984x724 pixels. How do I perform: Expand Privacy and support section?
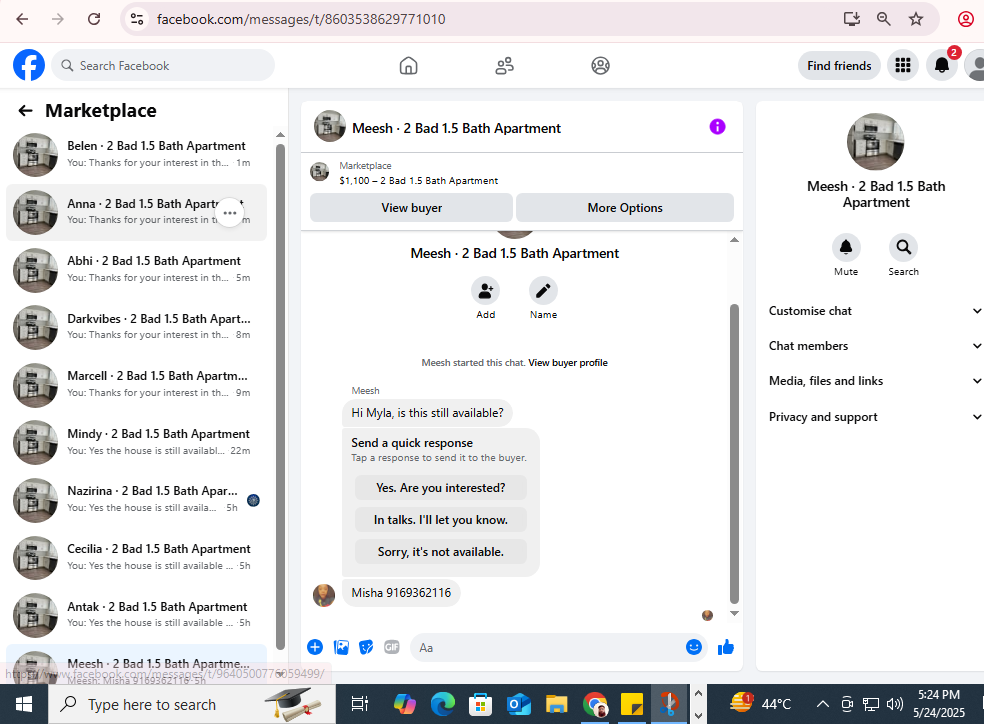875,417
